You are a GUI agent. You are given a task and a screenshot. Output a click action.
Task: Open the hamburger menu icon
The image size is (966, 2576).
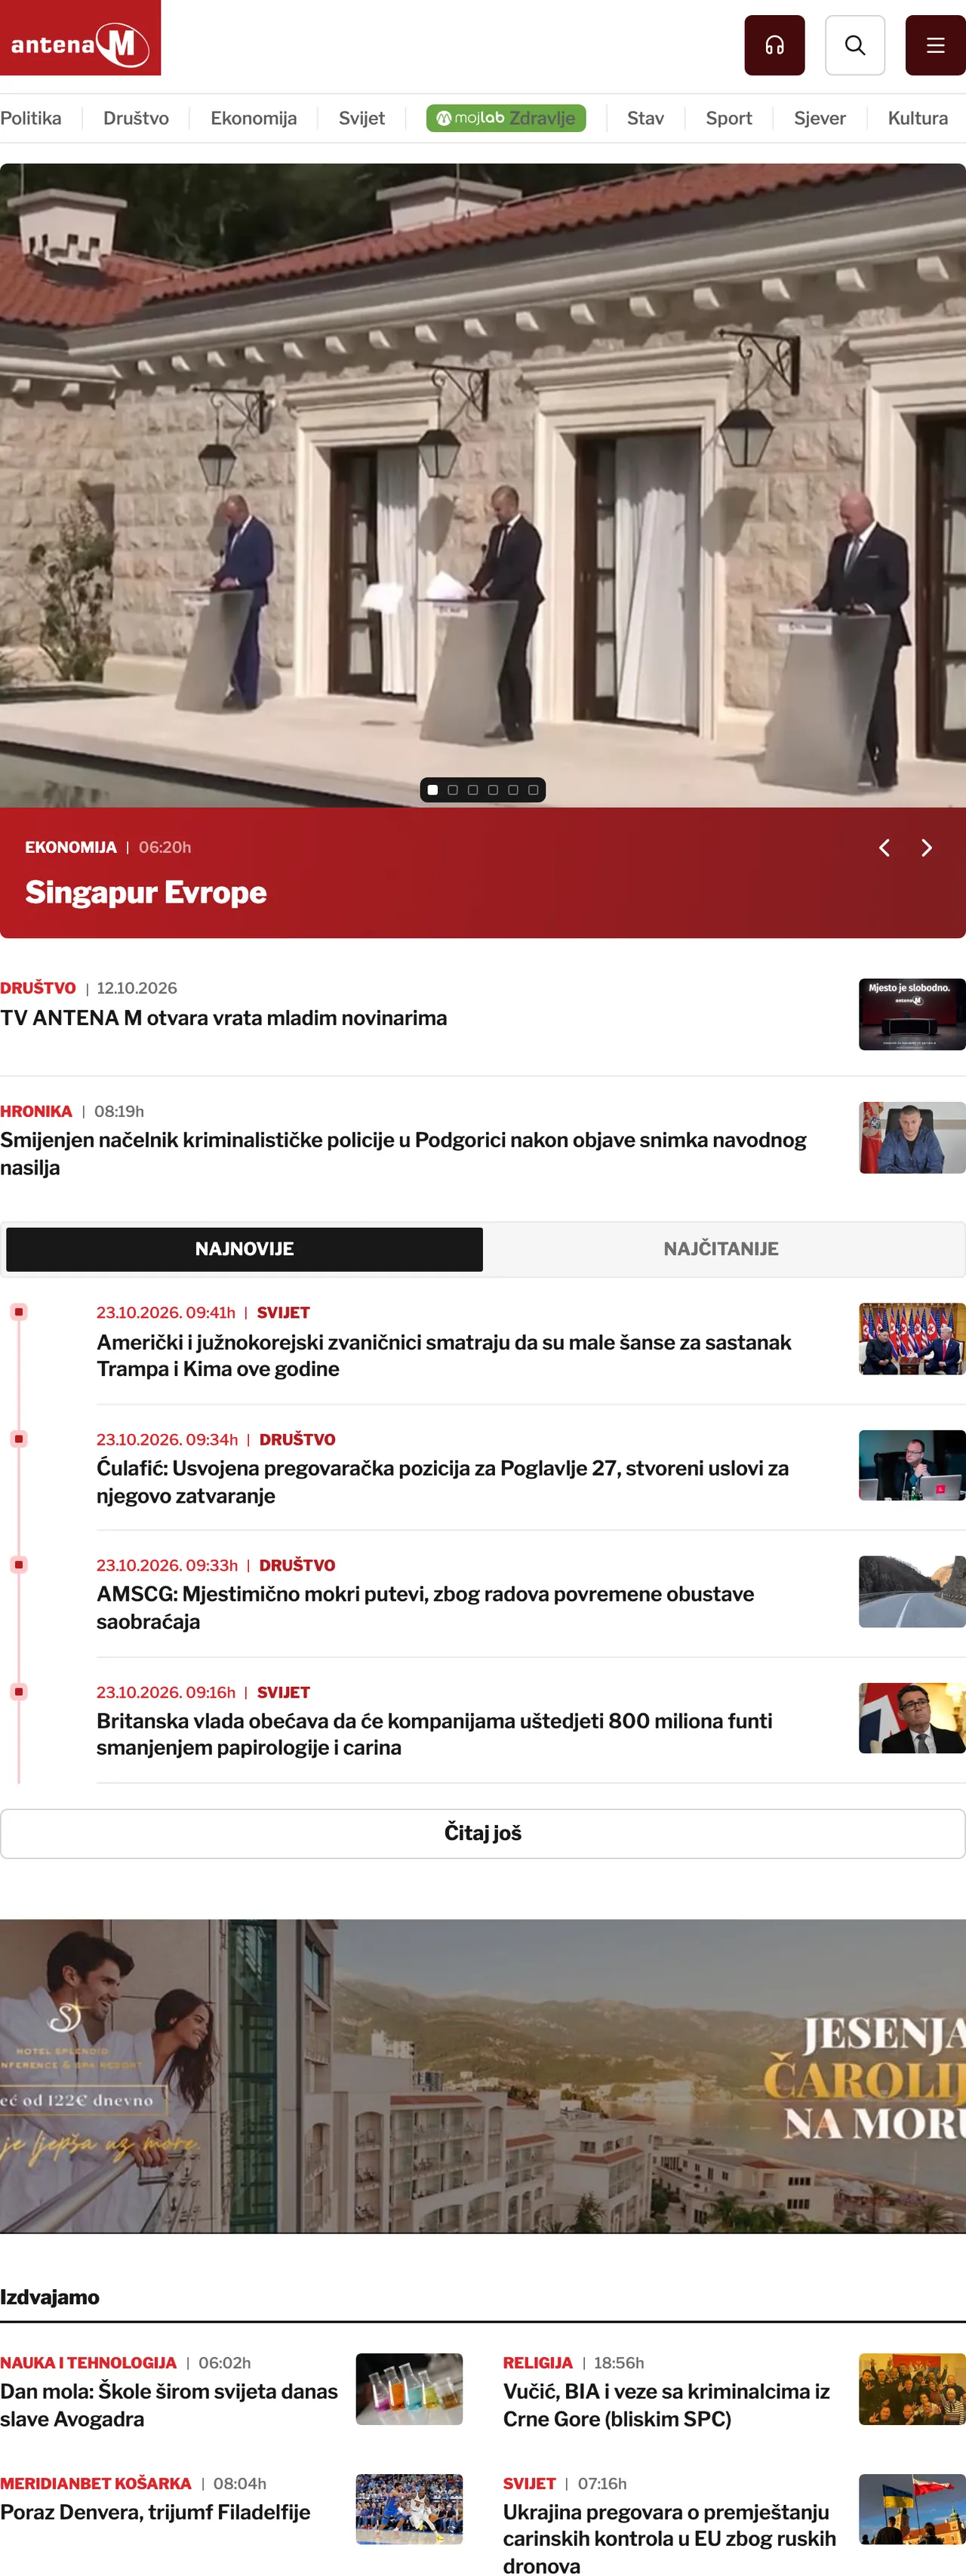[935, 45]
